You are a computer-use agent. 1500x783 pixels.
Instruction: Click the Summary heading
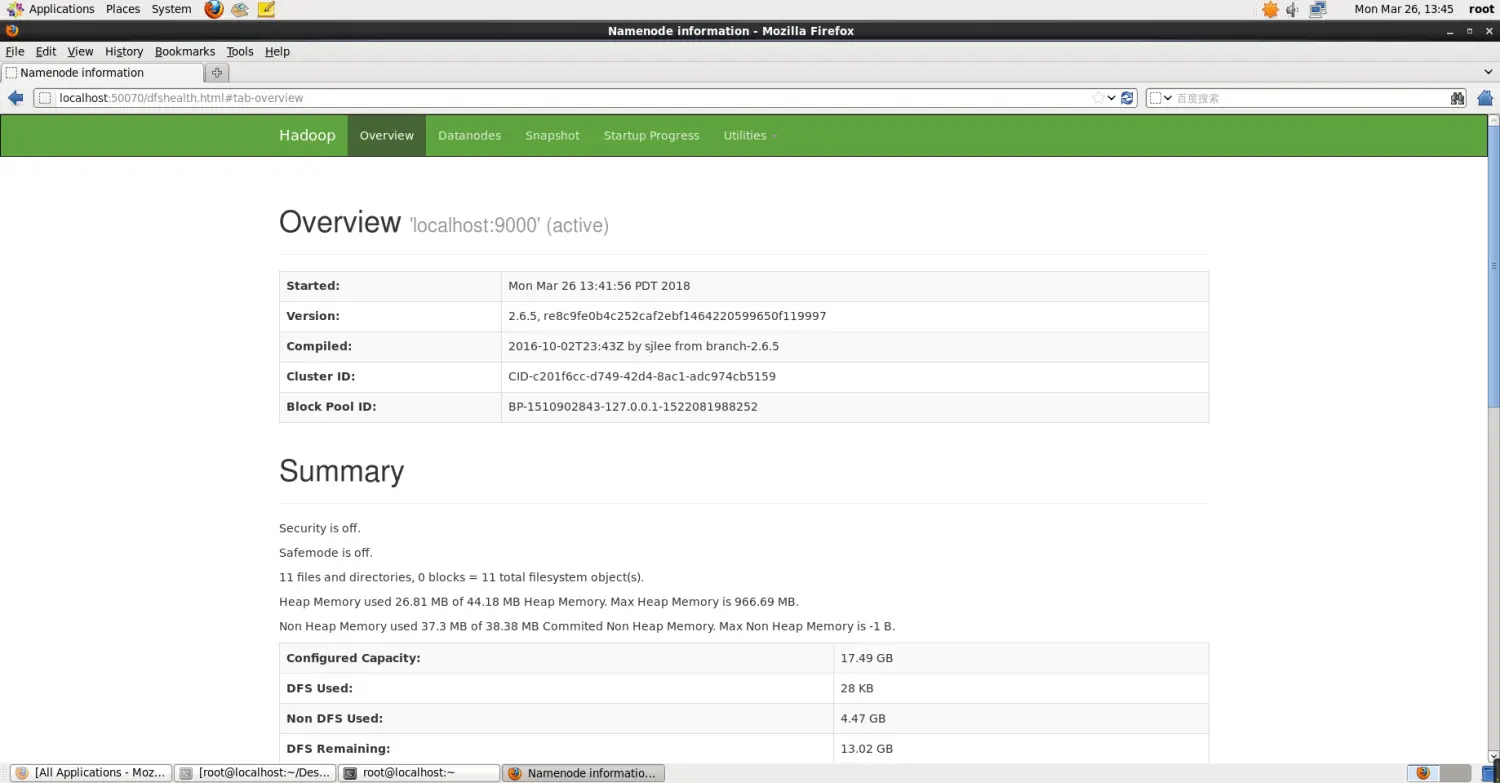point(341,471)
